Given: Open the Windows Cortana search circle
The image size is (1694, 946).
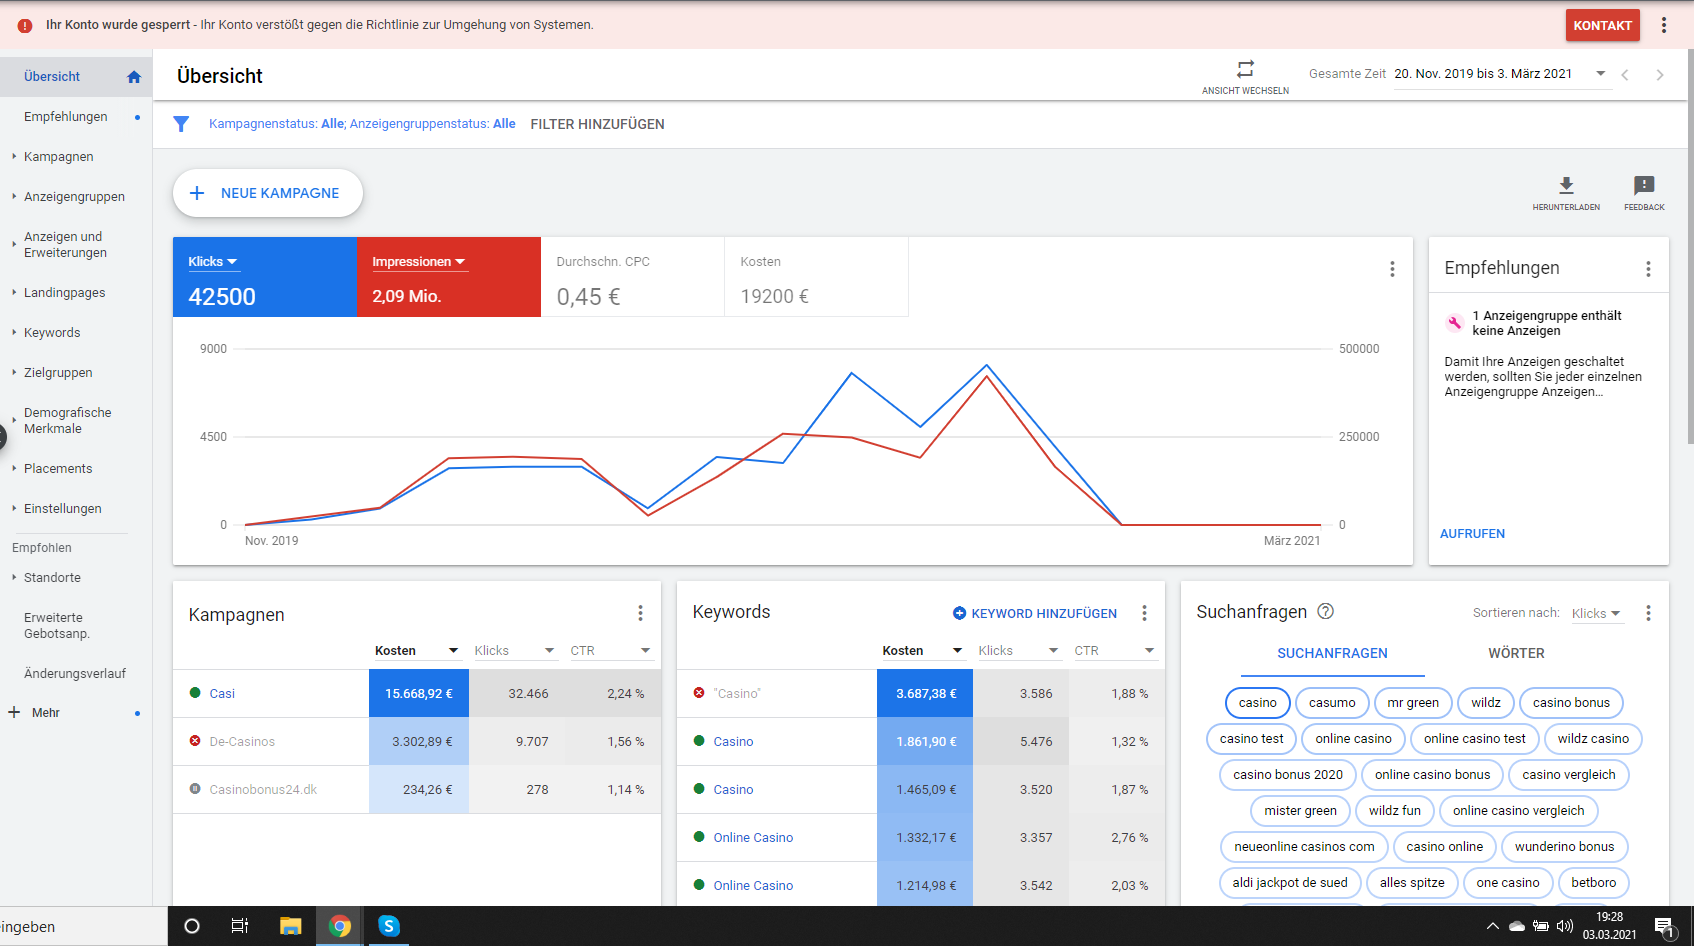Looking at the screenshot, I should 192,926.
